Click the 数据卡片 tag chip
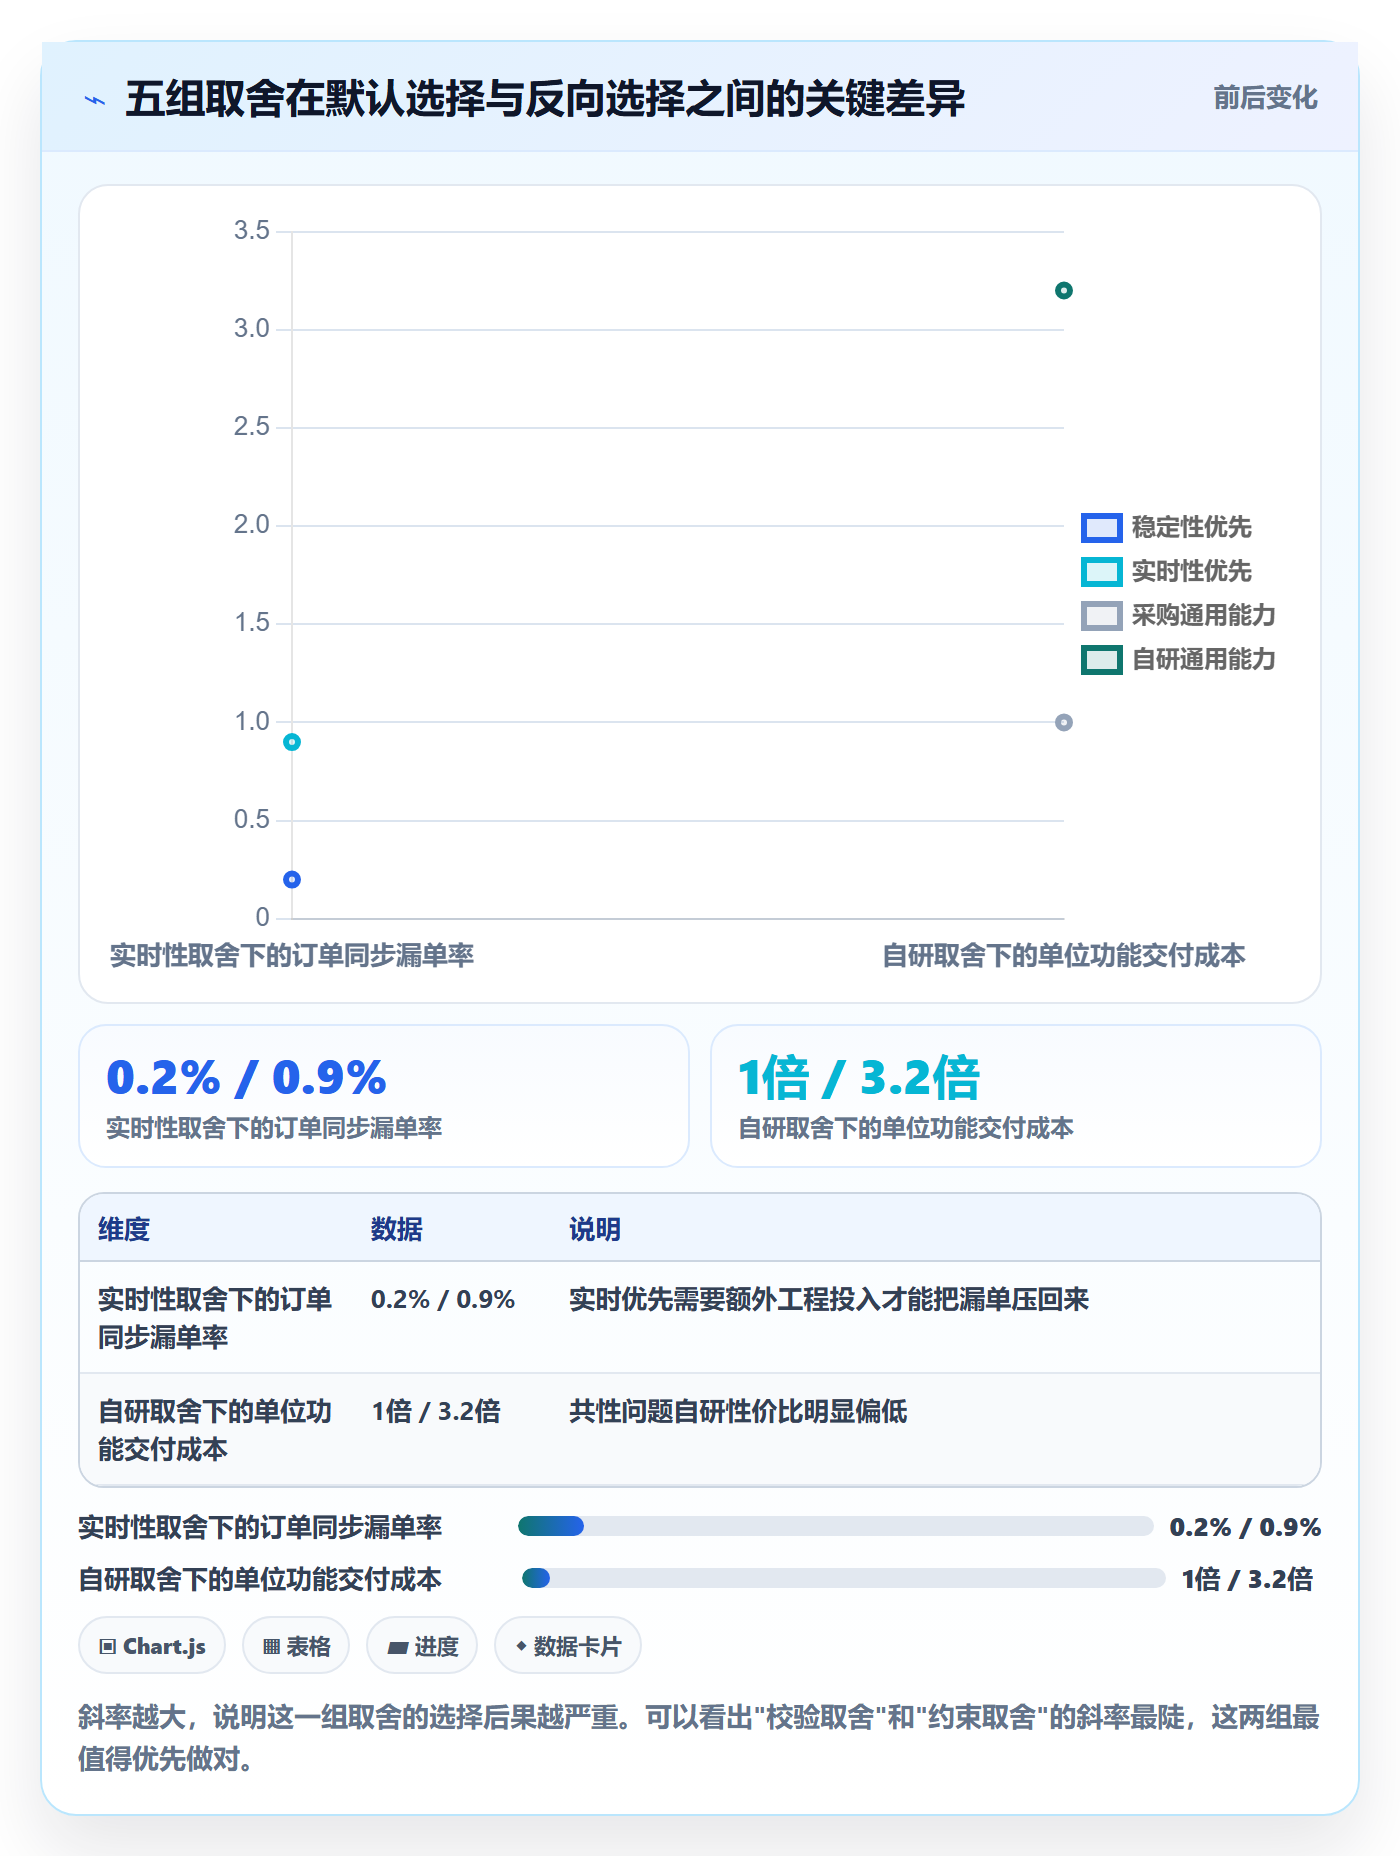This screenshot has height=1856, width=1400. [568, 1645]
